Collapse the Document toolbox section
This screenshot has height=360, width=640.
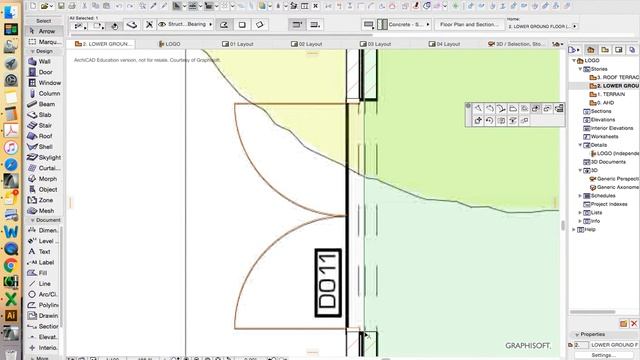click(x=32, y=220)
